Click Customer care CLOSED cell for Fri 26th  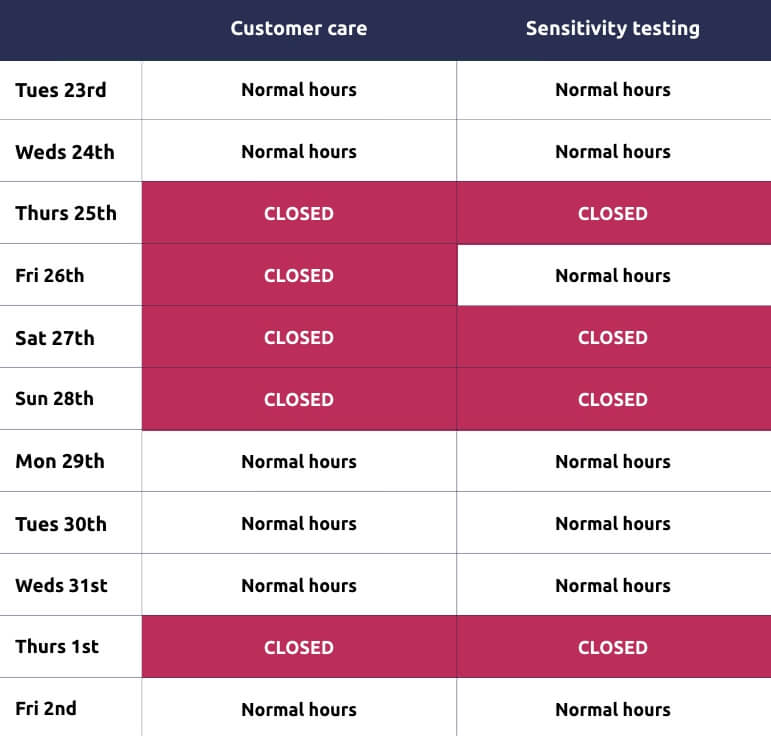[x=298, y=276]
